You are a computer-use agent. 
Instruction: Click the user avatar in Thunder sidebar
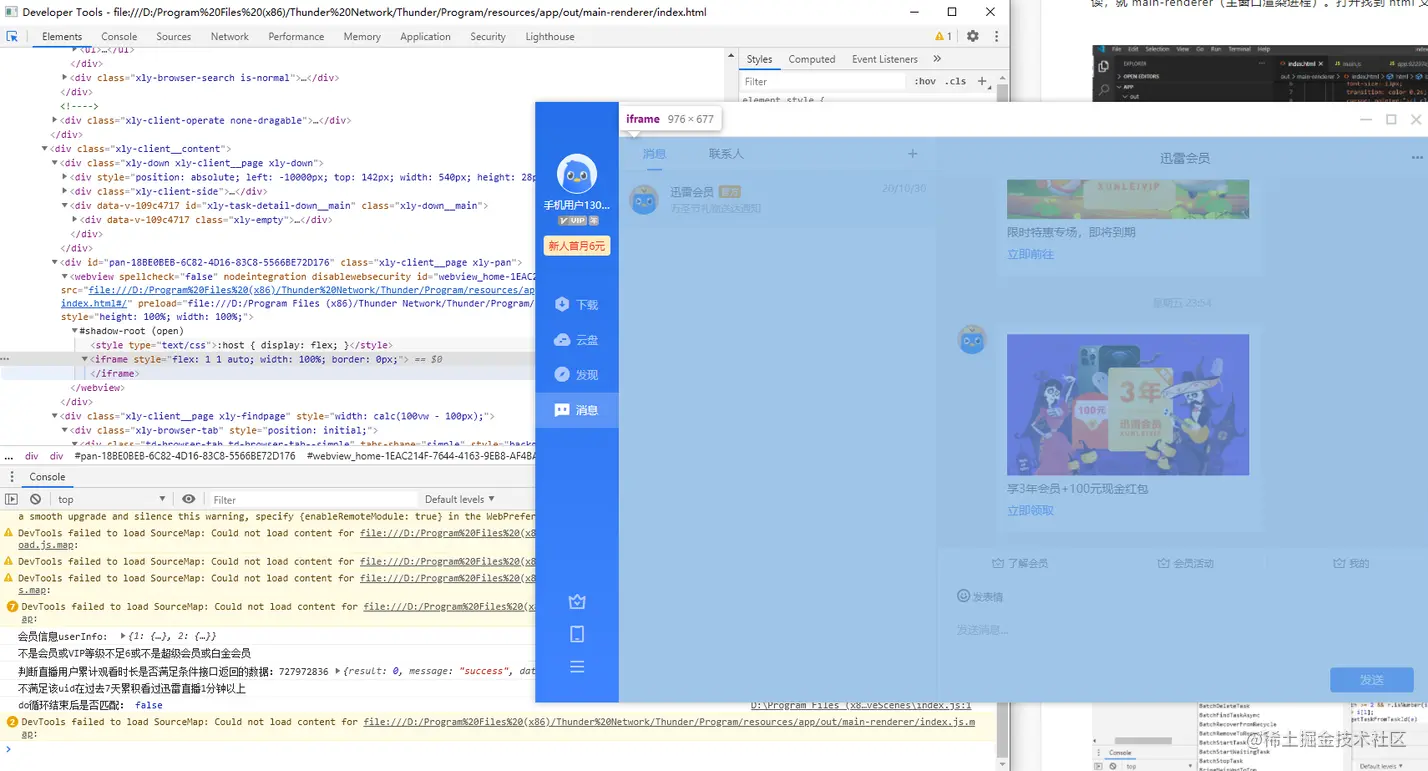(576, 175)
